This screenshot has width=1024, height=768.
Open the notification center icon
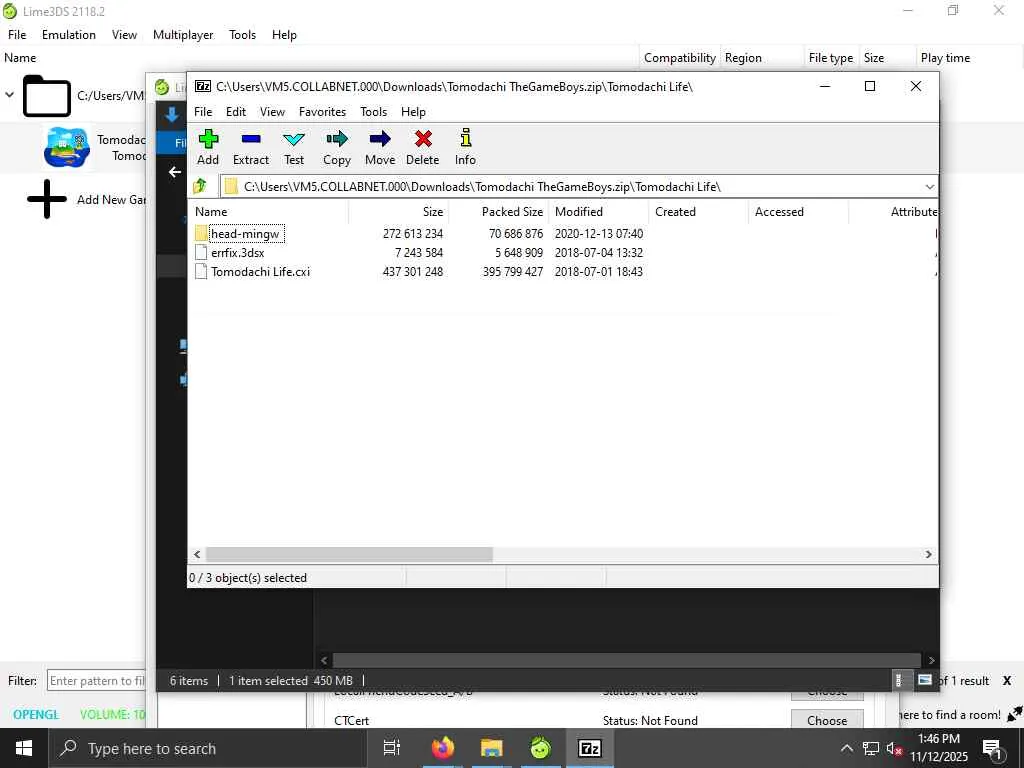point(993,749)
